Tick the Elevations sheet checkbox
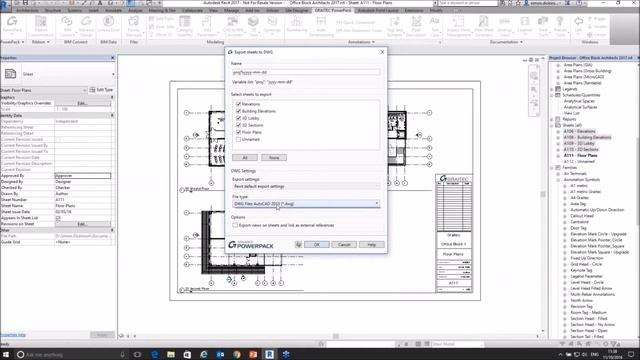 coord(238,104)
